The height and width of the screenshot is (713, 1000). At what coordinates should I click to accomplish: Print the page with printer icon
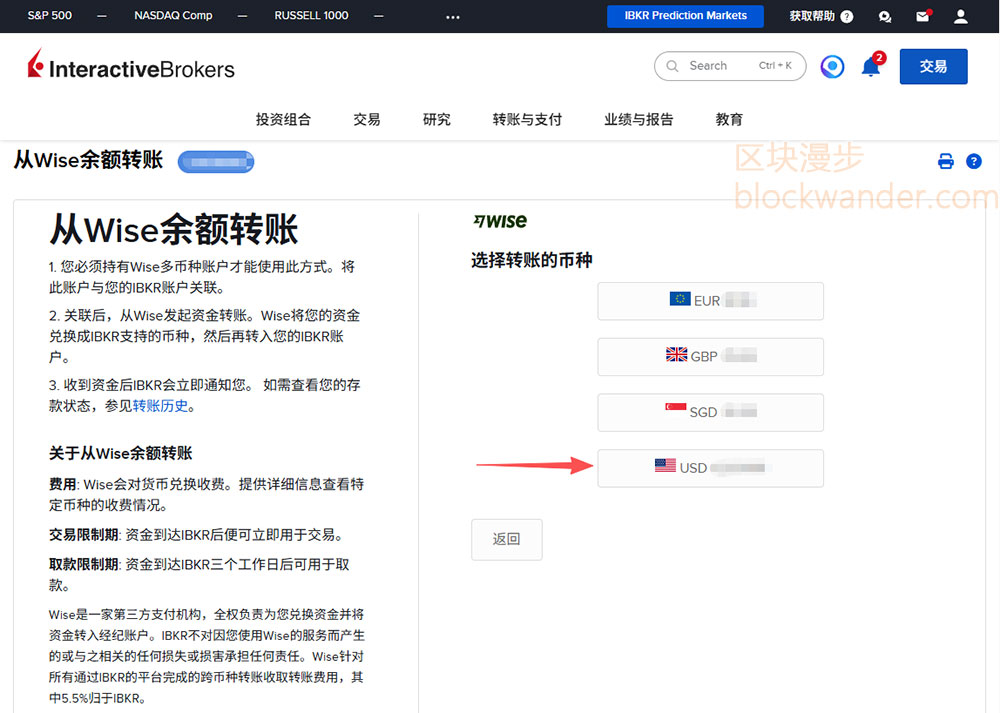coord(946,161)
